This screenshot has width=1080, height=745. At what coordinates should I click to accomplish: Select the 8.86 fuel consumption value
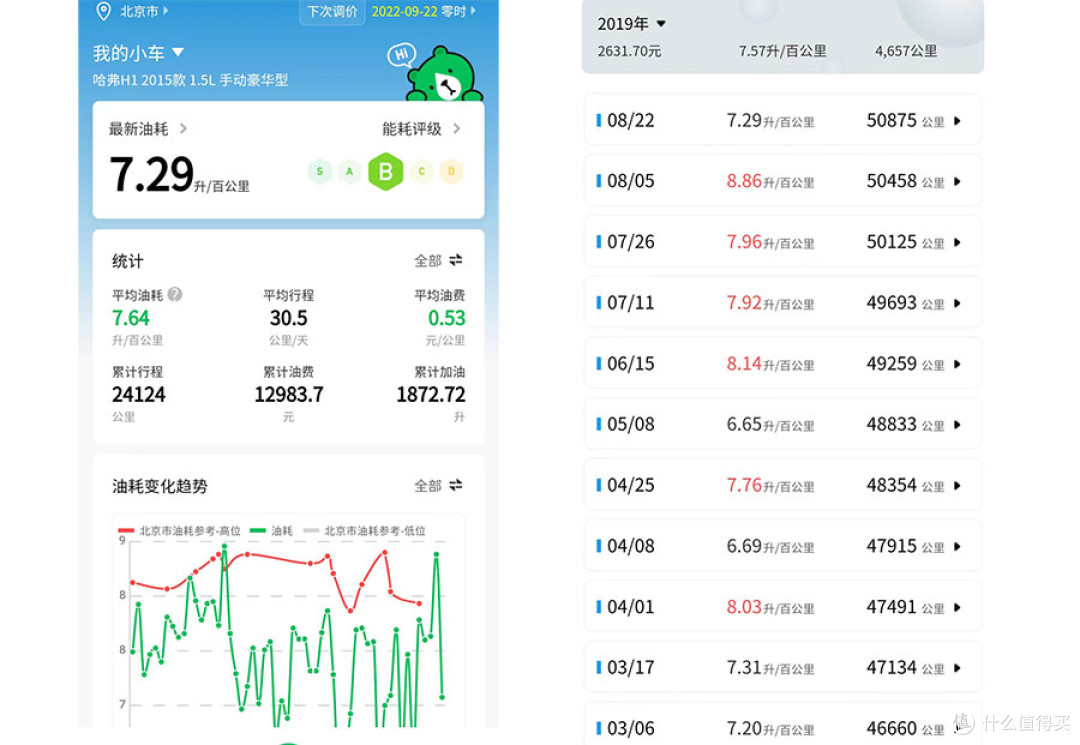[744, 181]
